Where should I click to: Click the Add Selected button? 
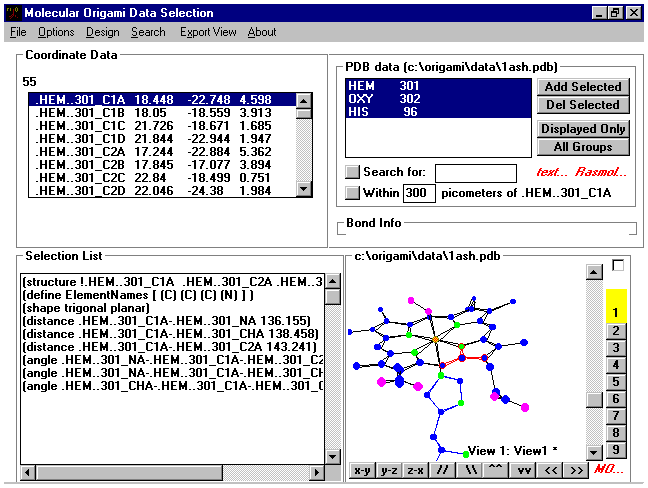[583, 87]
